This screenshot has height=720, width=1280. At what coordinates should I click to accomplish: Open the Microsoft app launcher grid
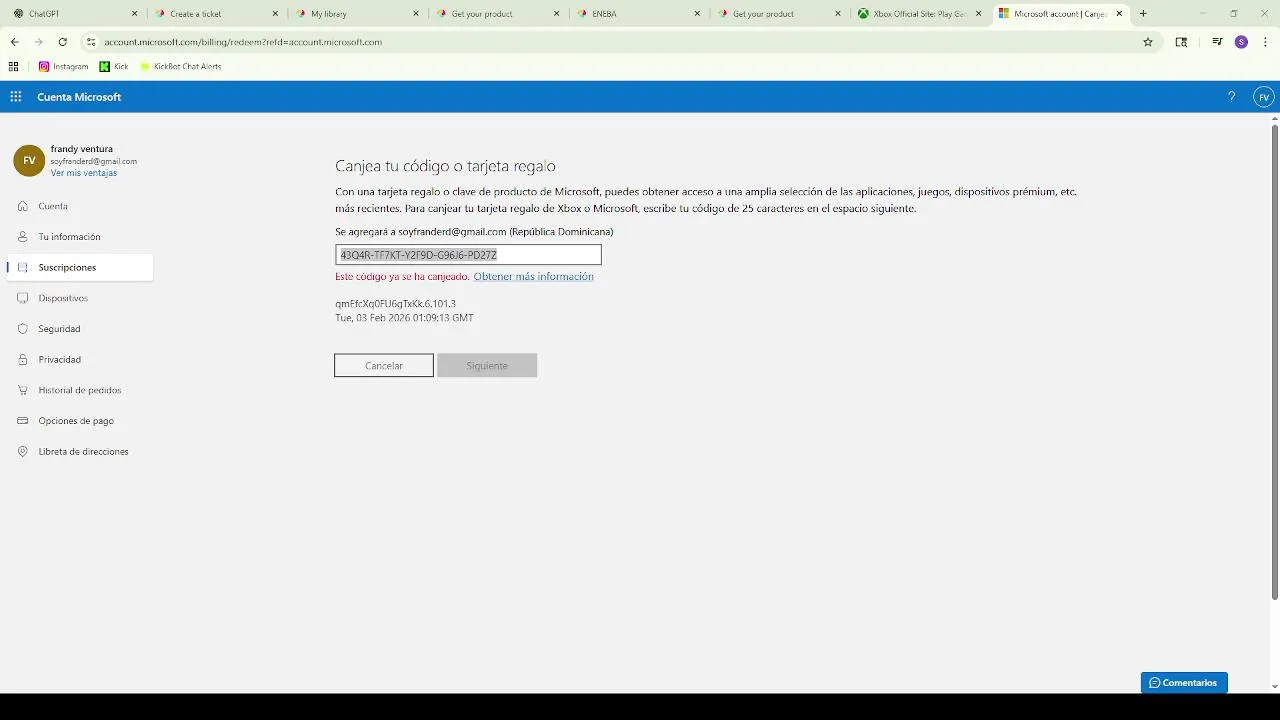pos(16,97)
